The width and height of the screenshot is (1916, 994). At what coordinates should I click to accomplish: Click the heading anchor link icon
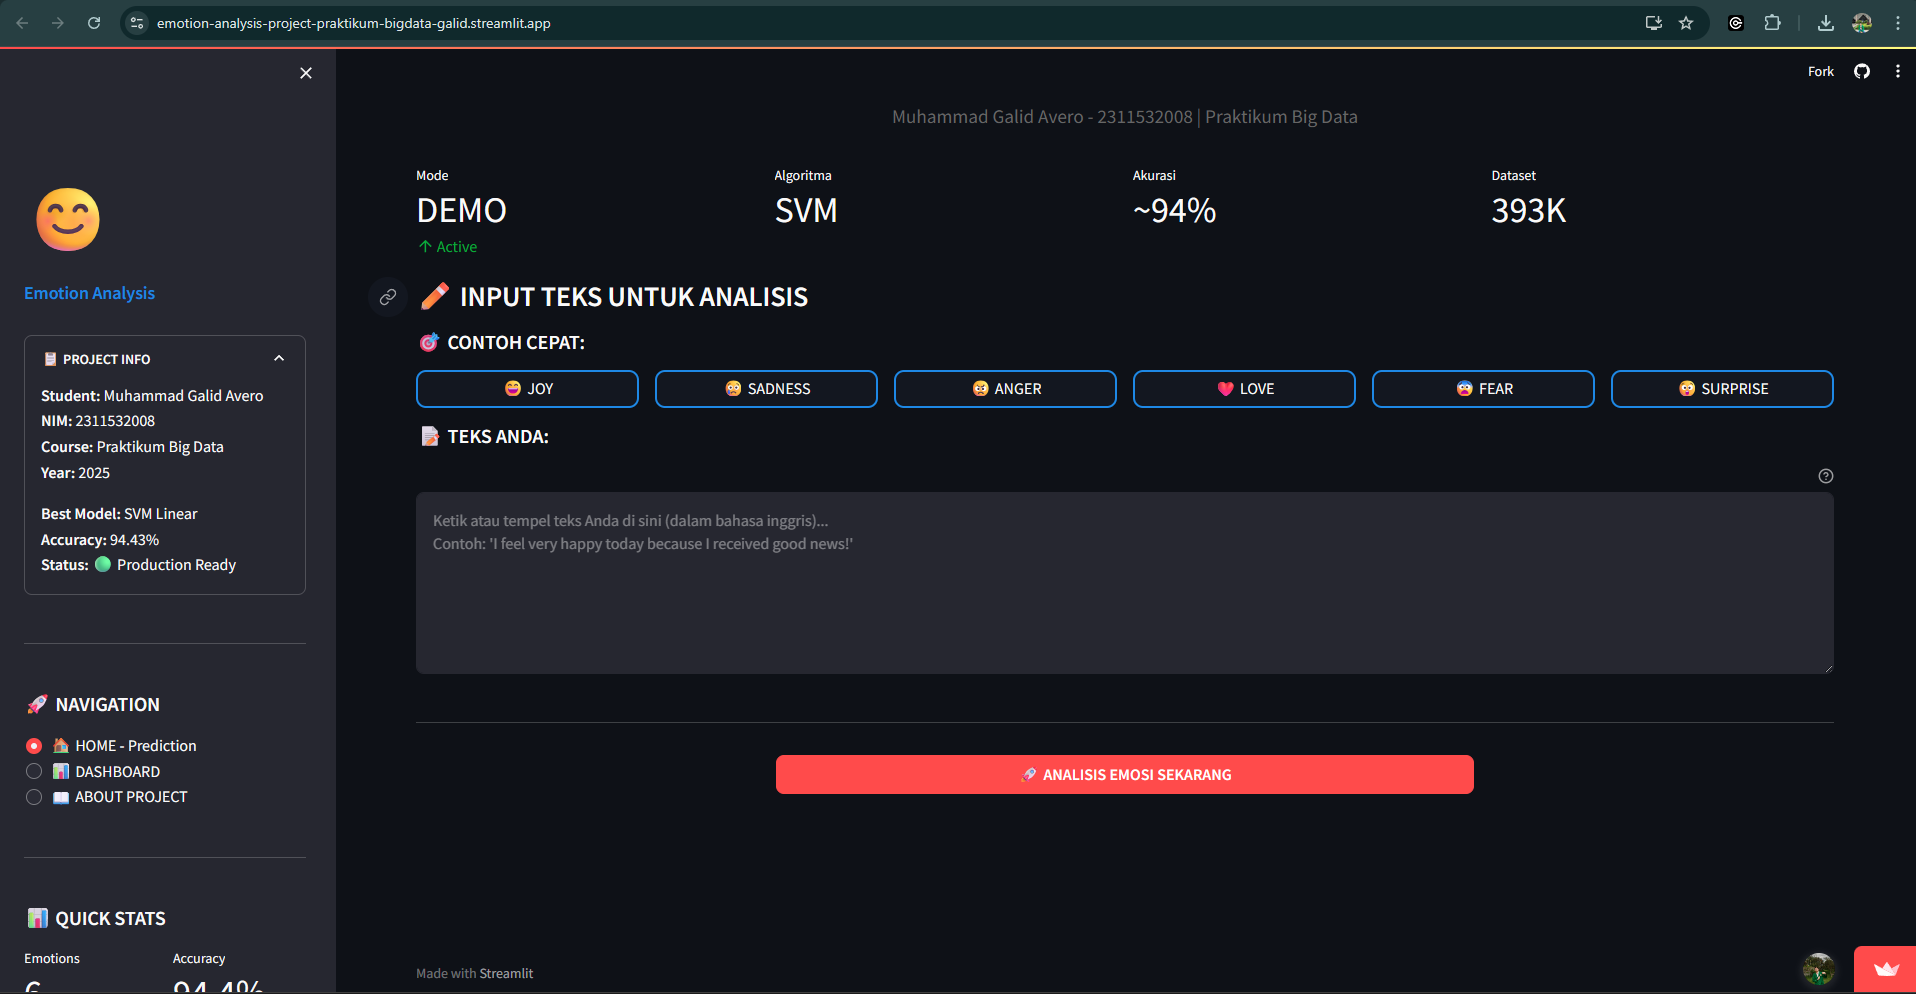pyautogui.click(x=388, y=297)
